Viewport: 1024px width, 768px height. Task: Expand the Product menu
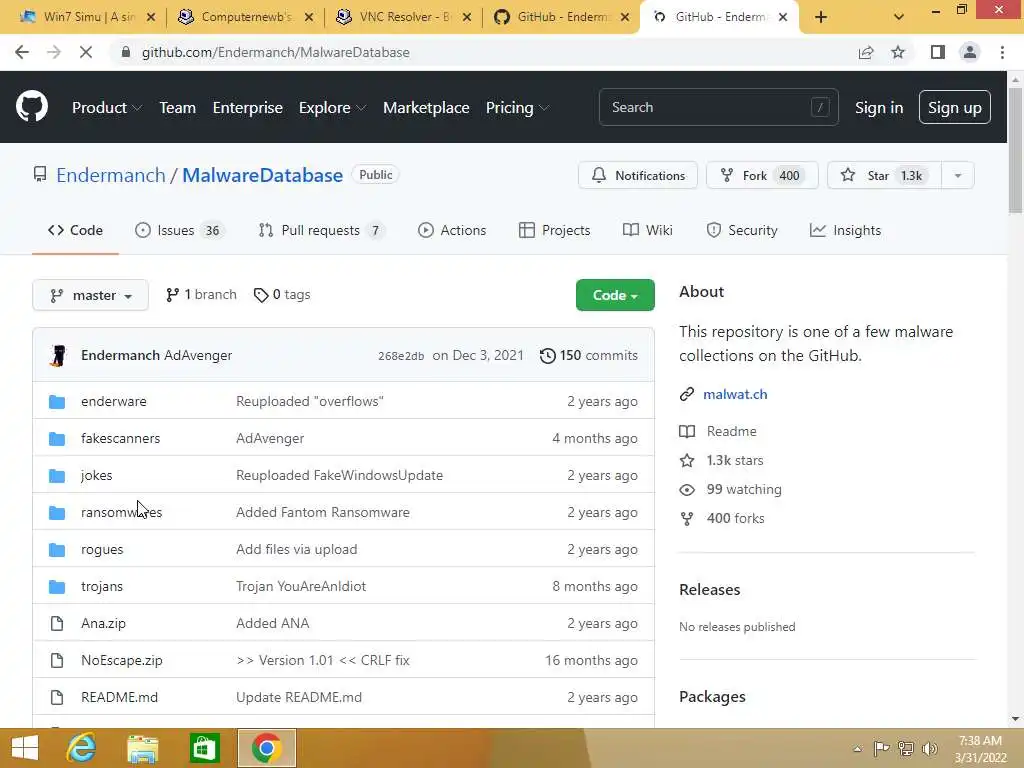coord(107,108)
